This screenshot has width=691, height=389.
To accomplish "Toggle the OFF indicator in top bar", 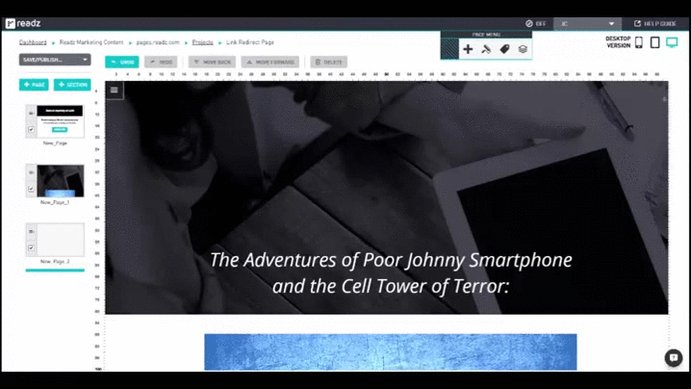I will [x=535, y=23].
